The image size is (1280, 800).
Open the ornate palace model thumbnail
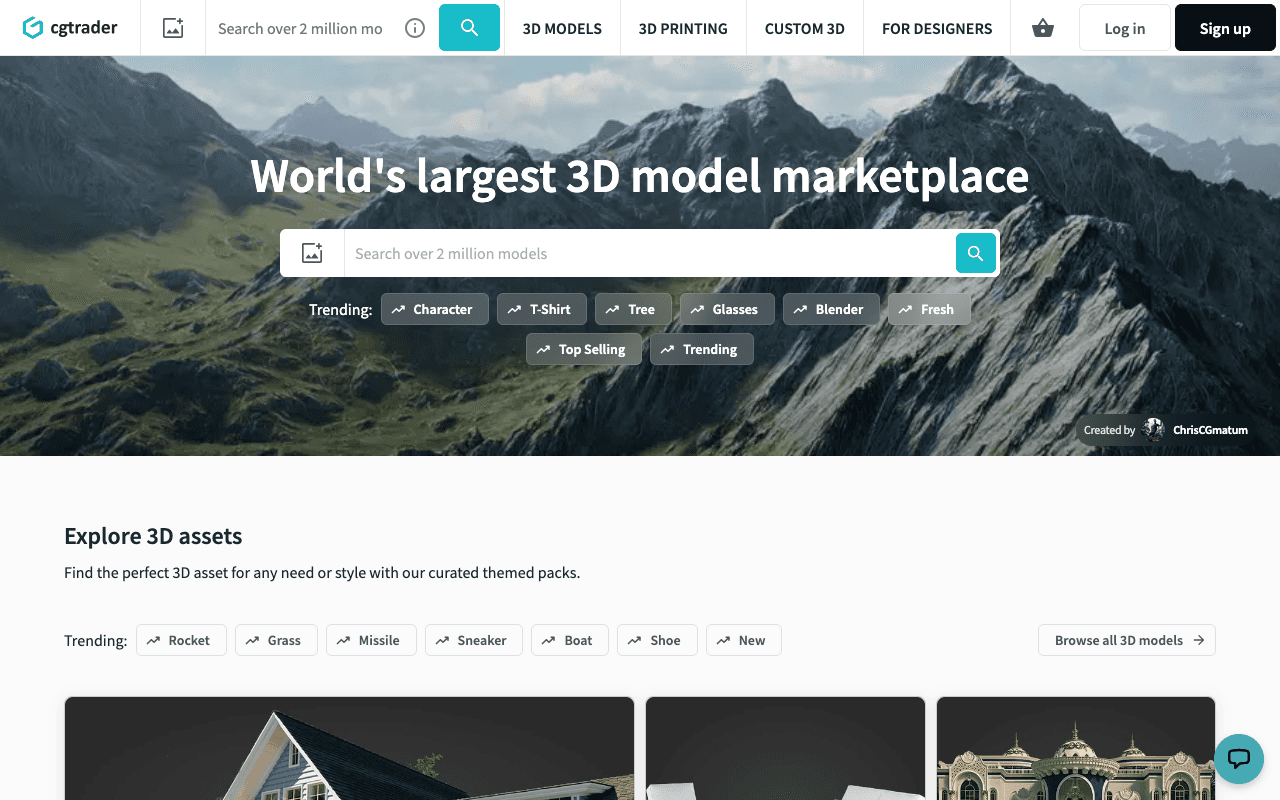[x=1076, y=748]
